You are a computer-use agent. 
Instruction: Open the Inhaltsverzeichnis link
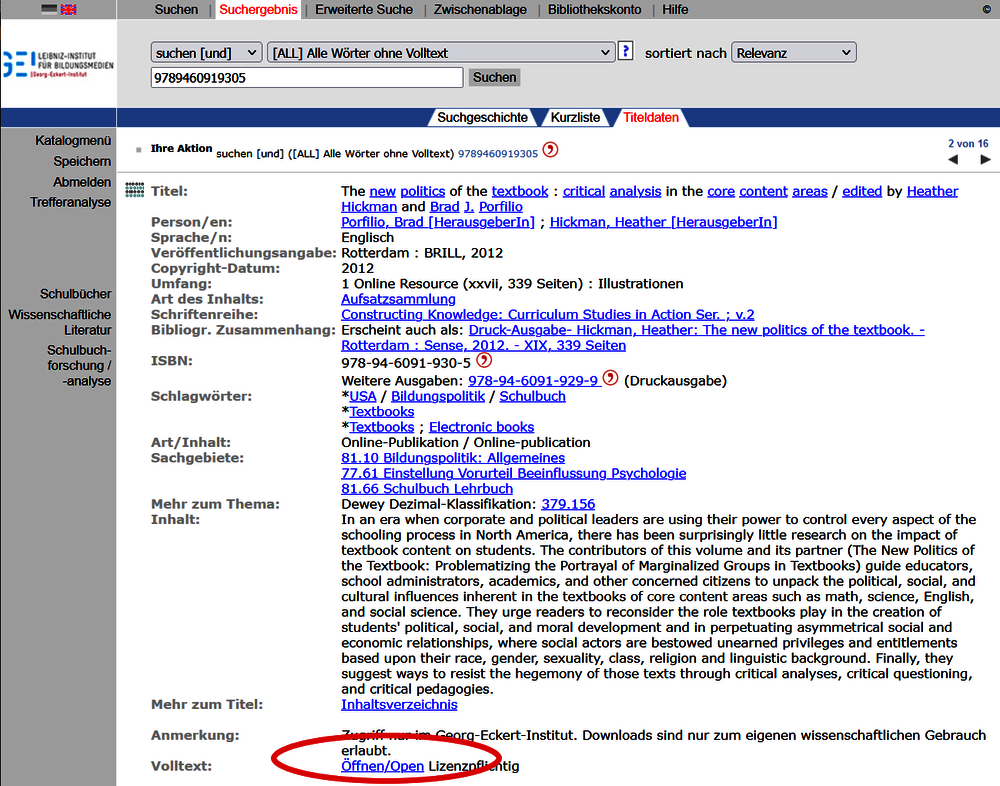point(399,704)
